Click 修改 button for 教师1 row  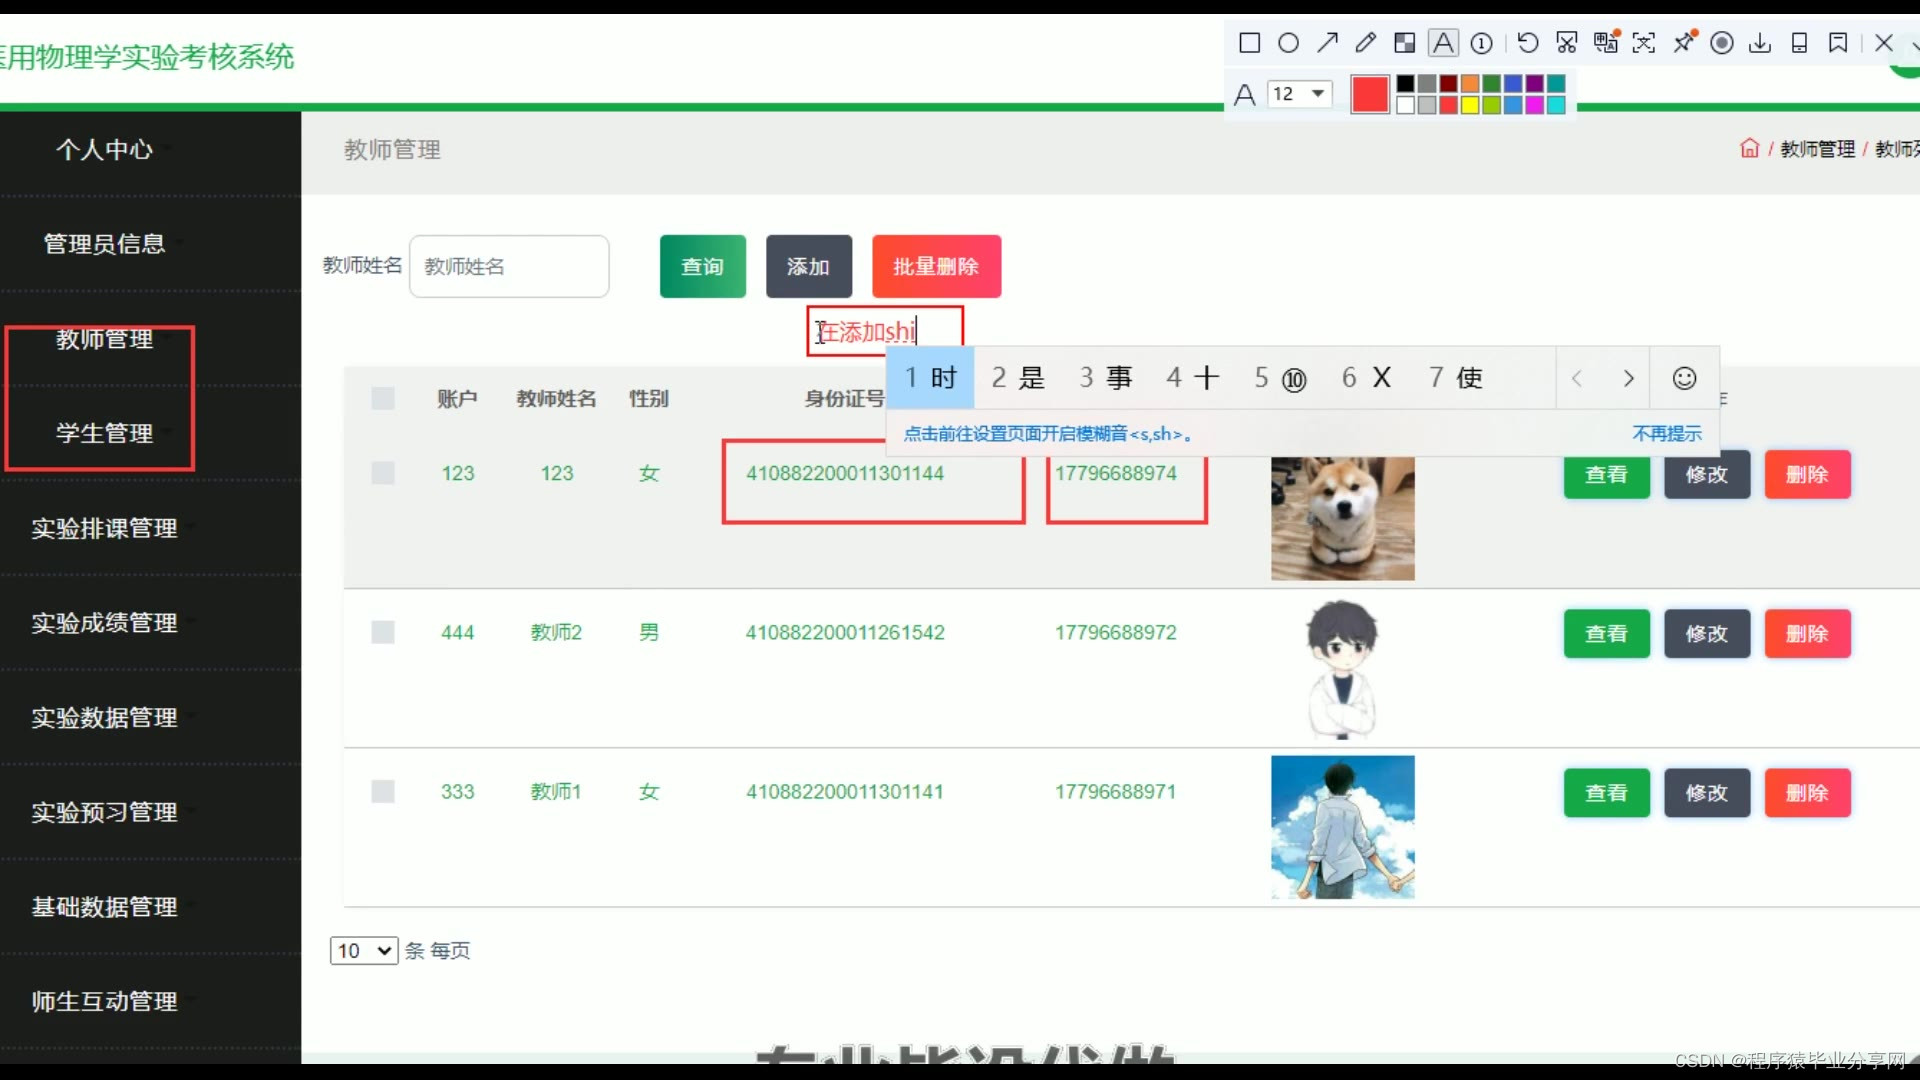coord(1706,793)
